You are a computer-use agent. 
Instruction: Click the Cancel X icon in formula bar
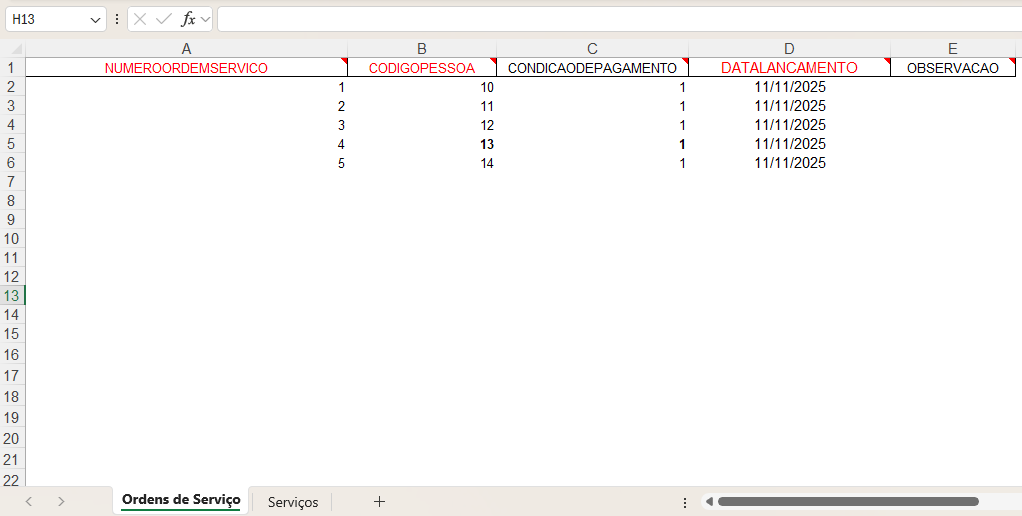[141, 19]
